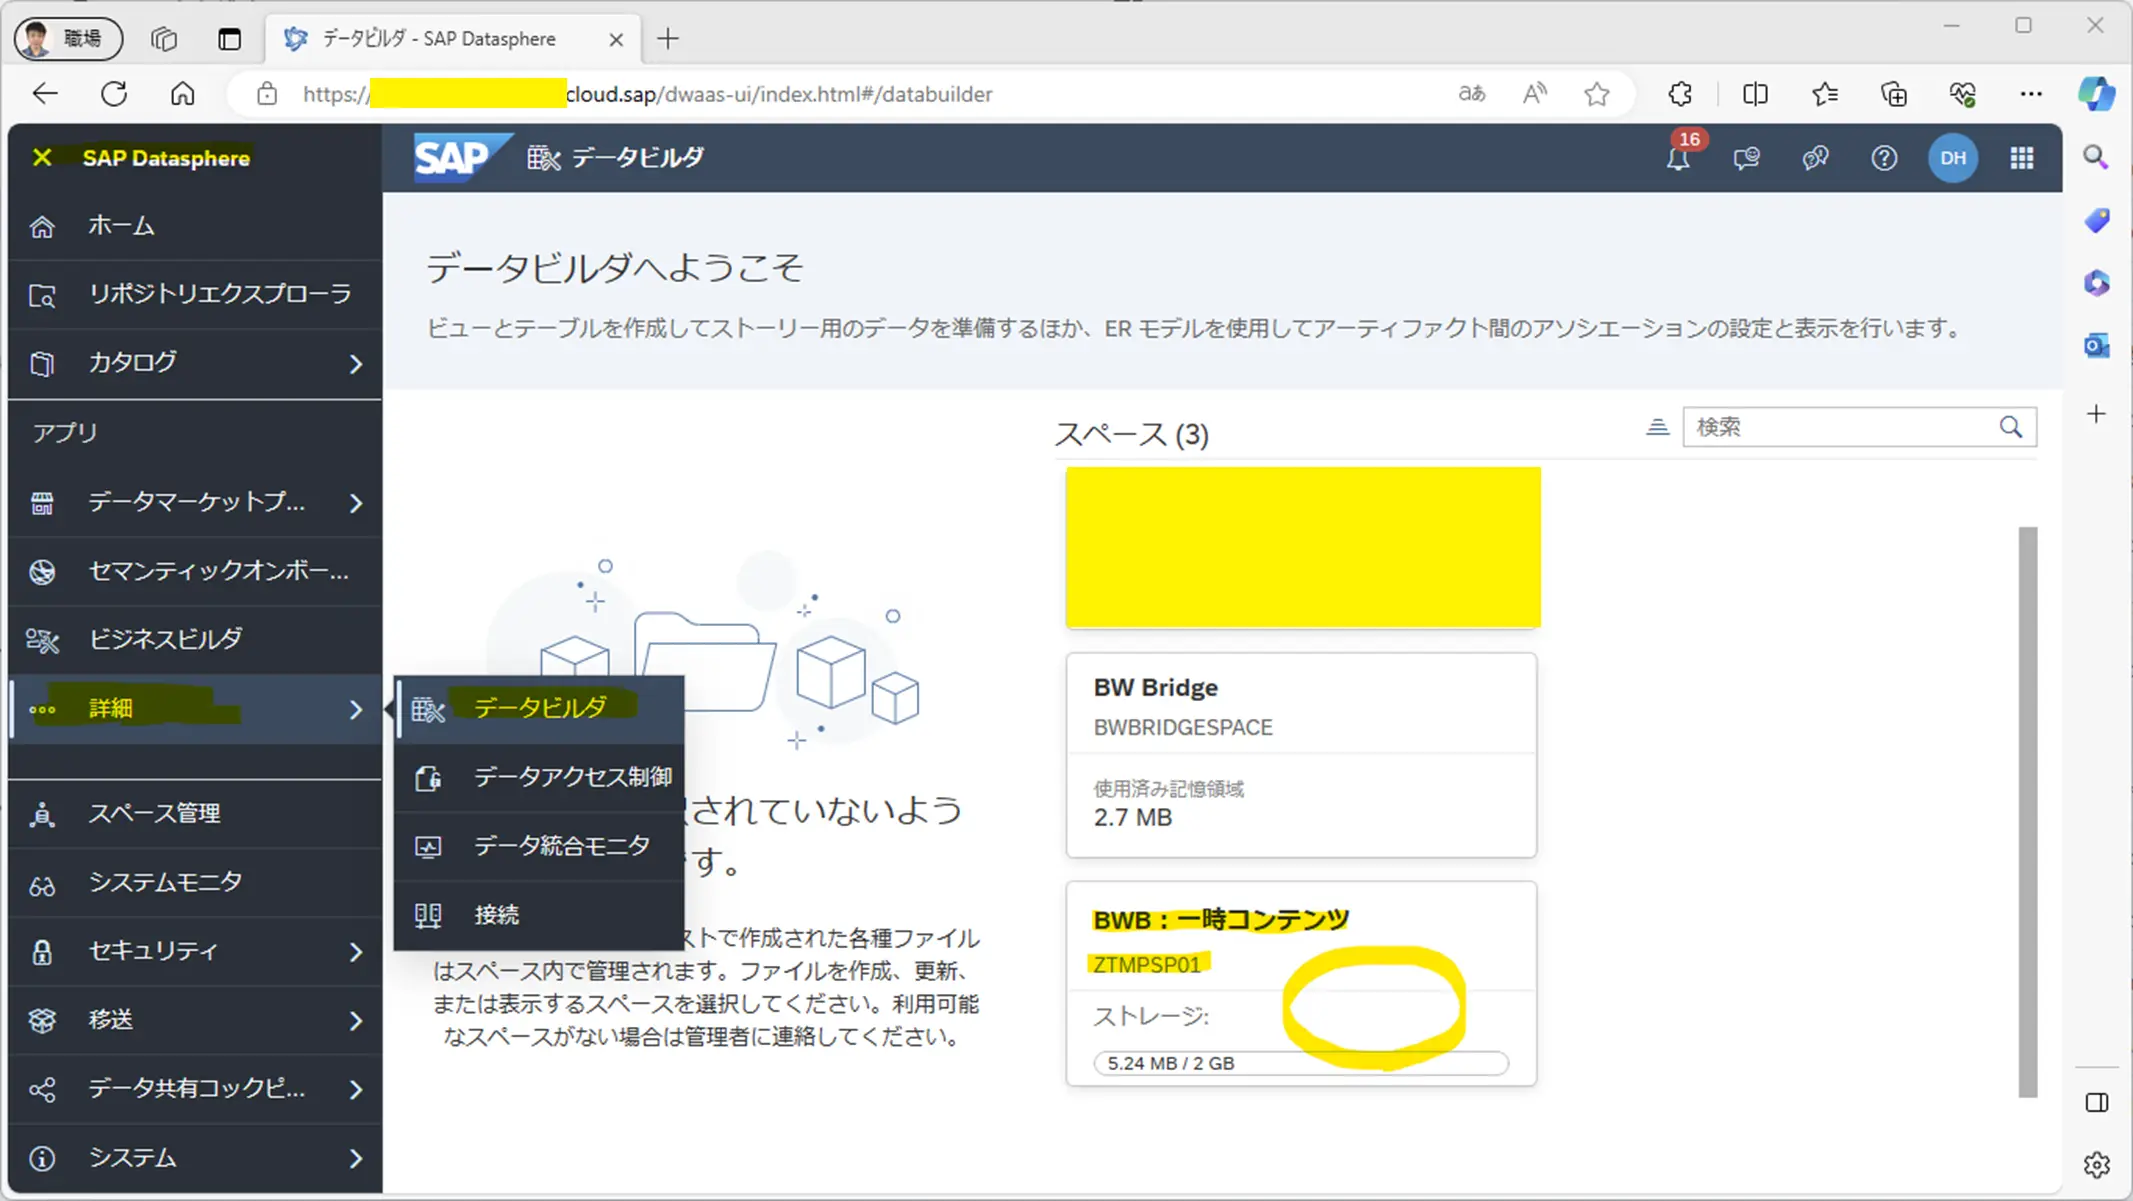Click the データ共有コックピット share icon
Screen dimensions: 2133x1201
click(42, 1090)
